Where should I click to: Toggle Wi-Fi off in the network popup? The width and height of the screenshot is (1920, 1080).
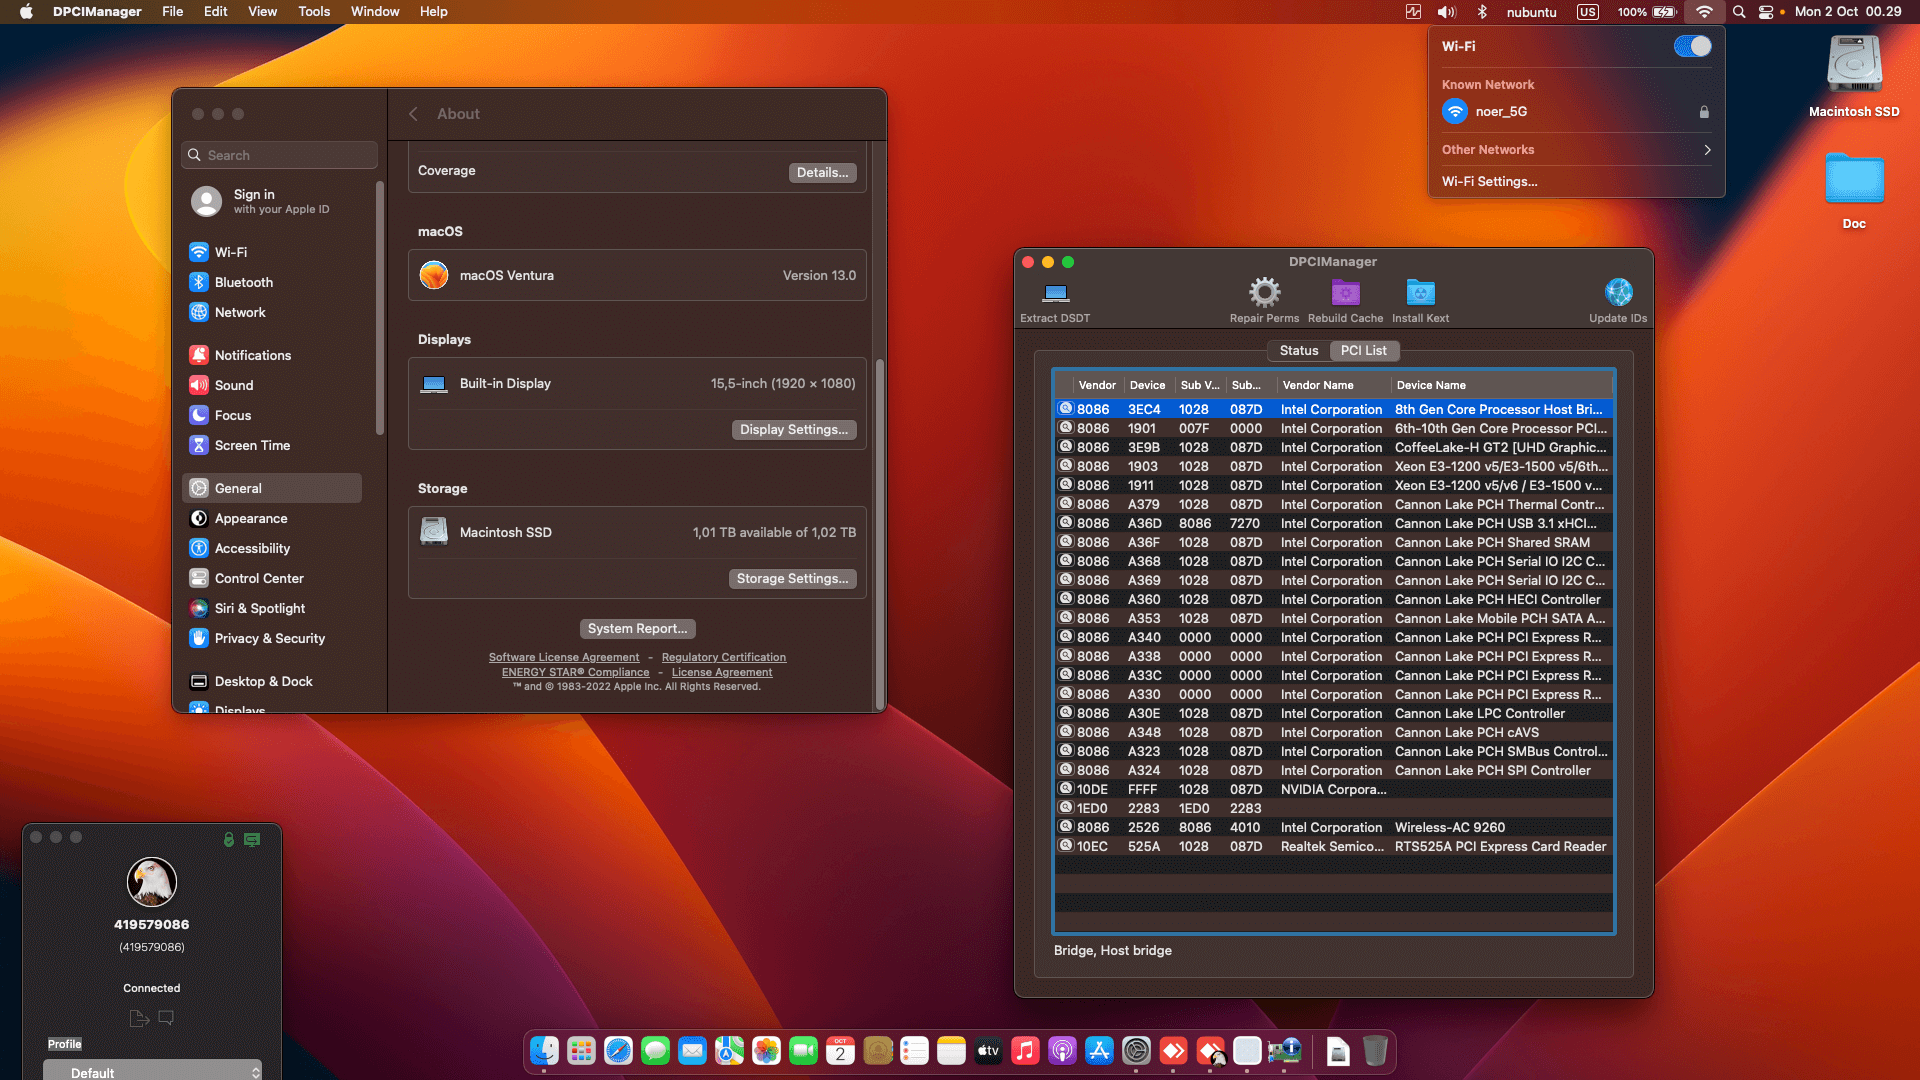(x=1692, y=46)
